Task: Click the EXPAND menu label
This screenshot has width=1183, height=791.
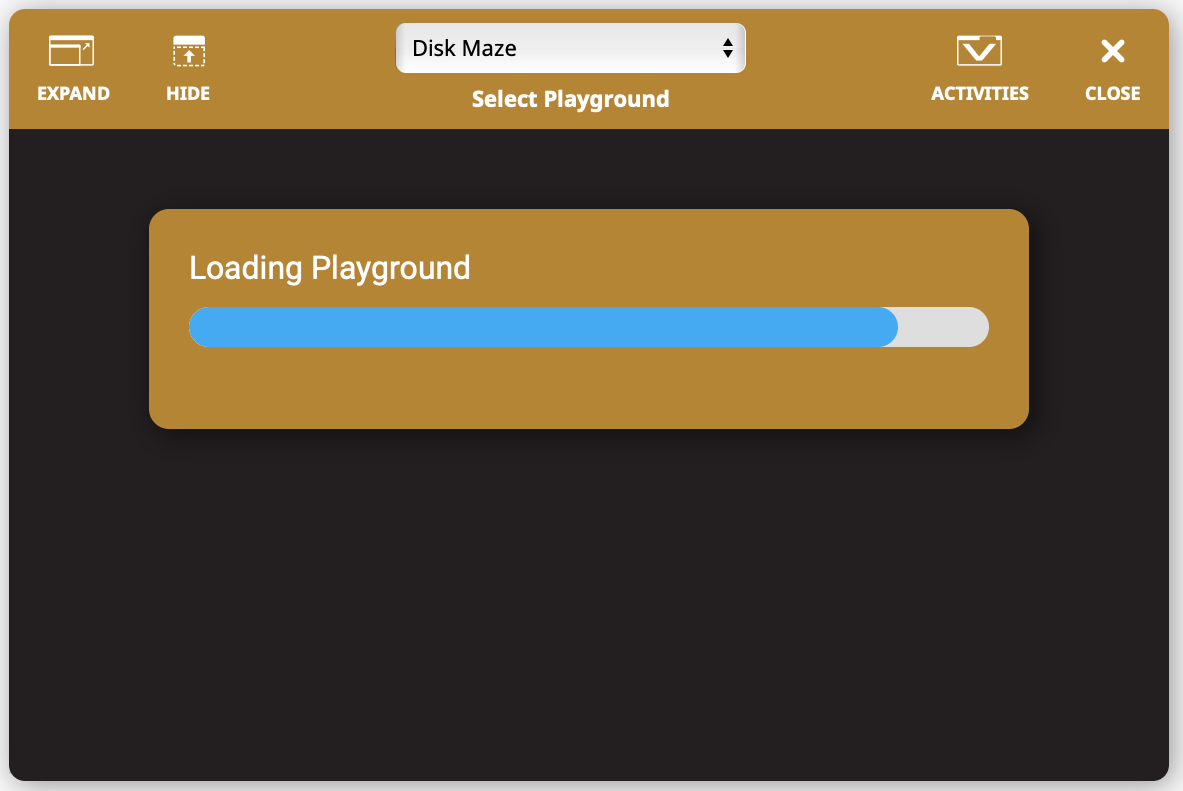Action: point(72,93)
